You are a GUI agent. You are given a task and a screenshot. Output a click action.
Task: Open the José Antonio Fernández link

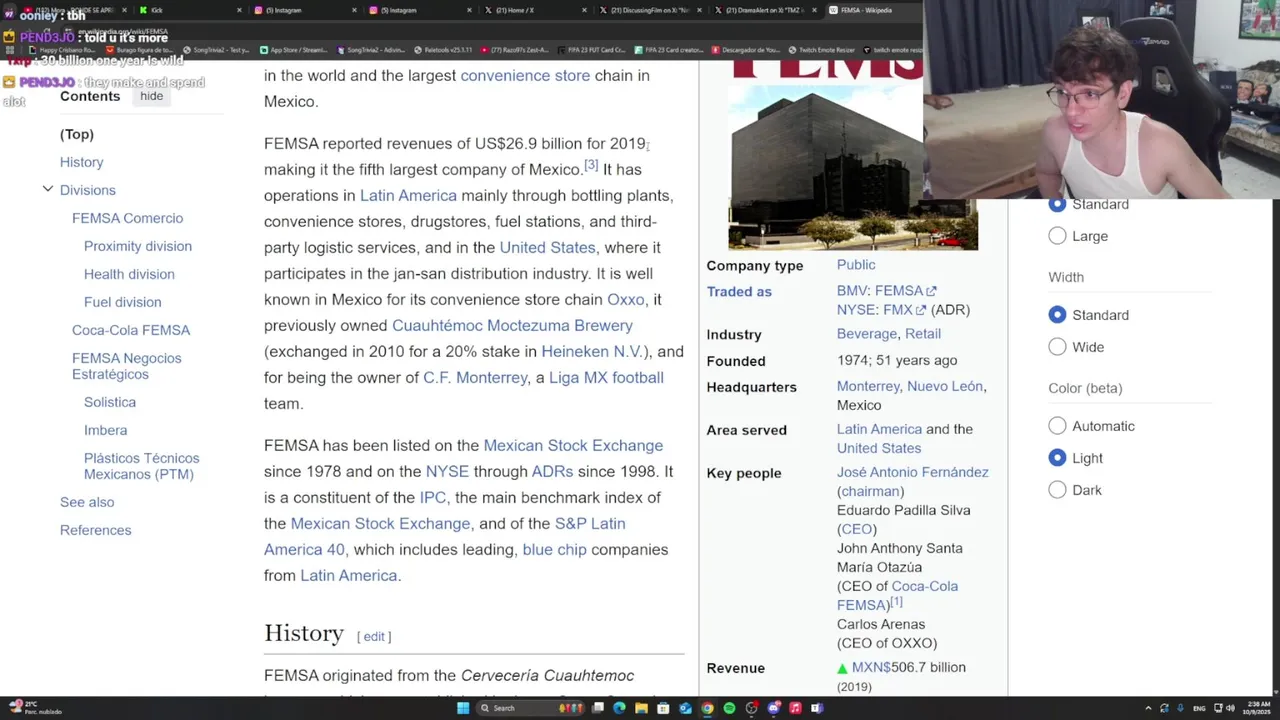point(912,472)
